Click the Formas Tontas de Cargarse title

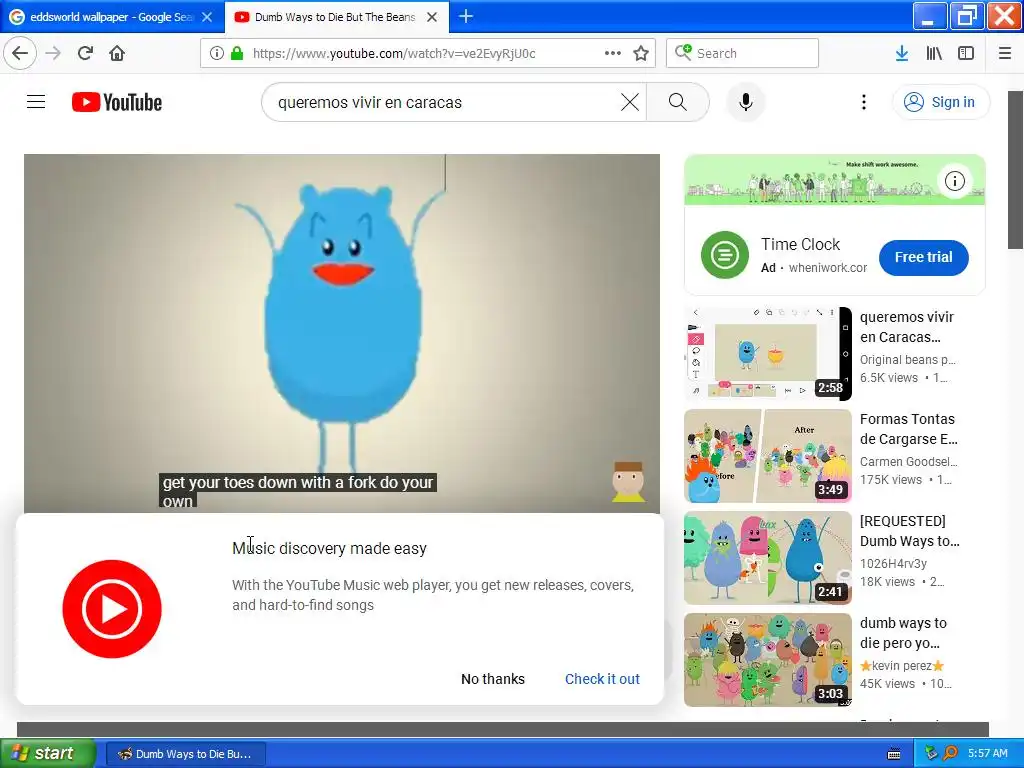click(908, 429)
